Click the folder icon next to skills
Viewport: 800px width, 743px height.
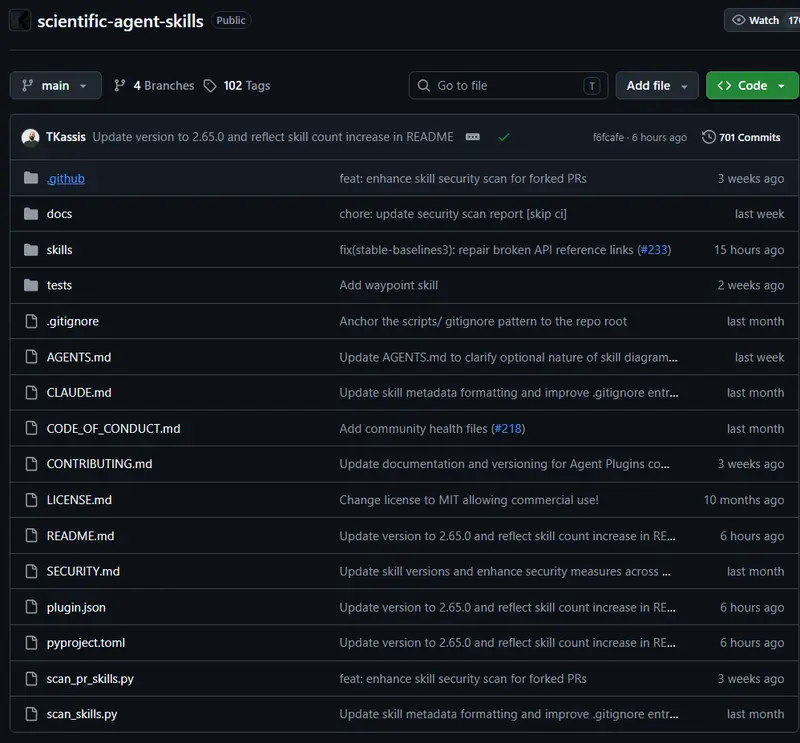[x=31, y=250]
